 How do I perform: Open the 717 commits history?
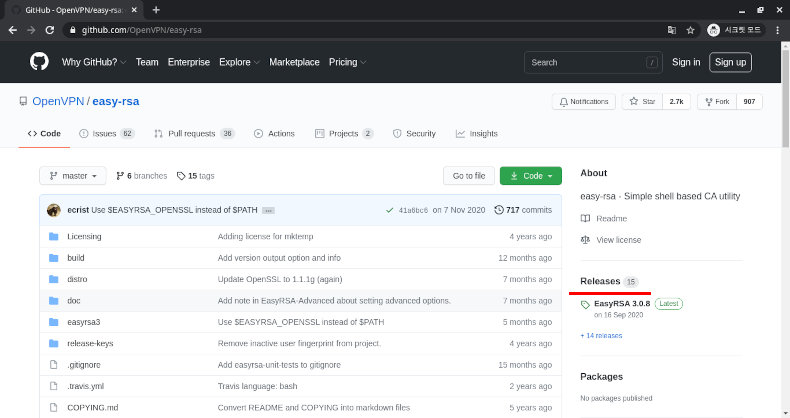523,210
